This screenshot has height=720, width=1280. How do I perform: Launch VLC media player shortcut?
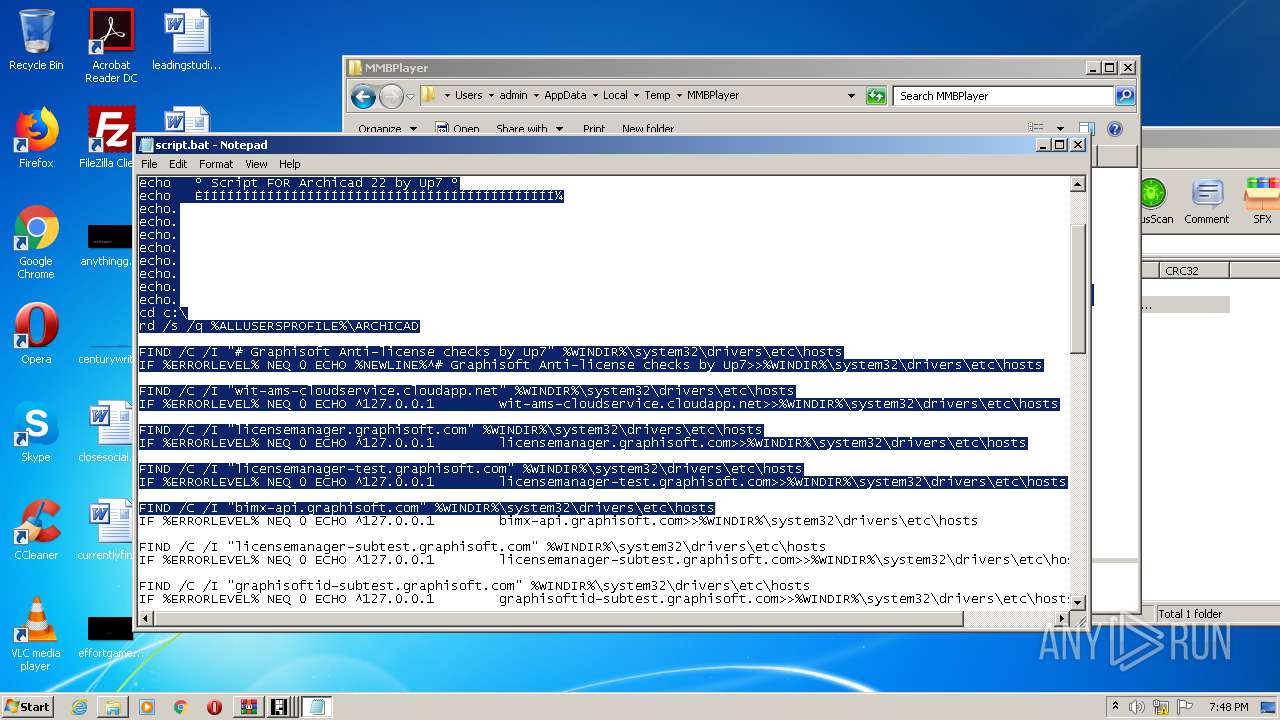[x=36, y=634]
